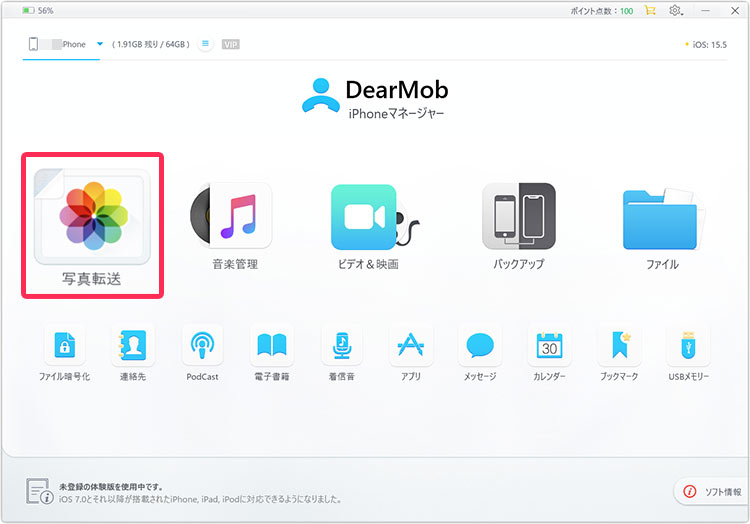Click the device info list icon
Viewport: 750px width, 524px height.
point(205,44)
